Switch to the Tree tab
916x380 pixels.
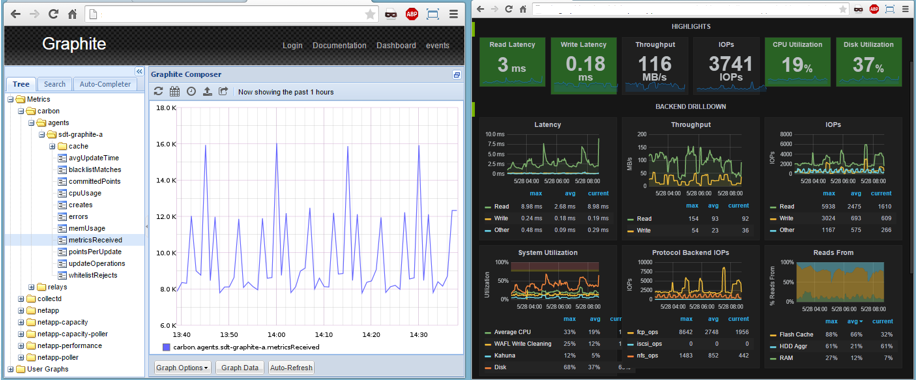[21, 84]
